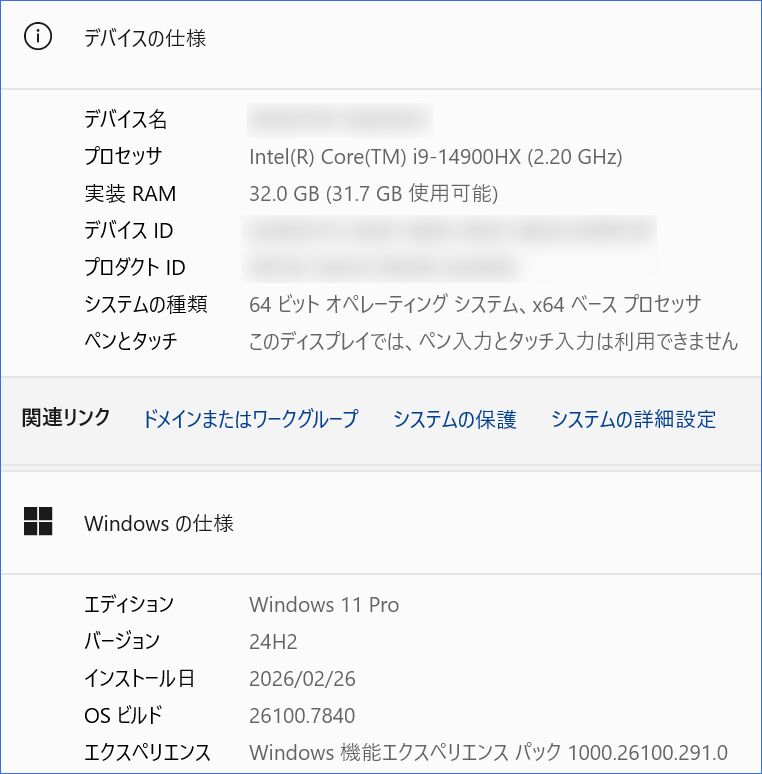762x774 pixels.
Task: Click the 実装 RAM value 32.0 GB
Action: [x=373, y=194]
